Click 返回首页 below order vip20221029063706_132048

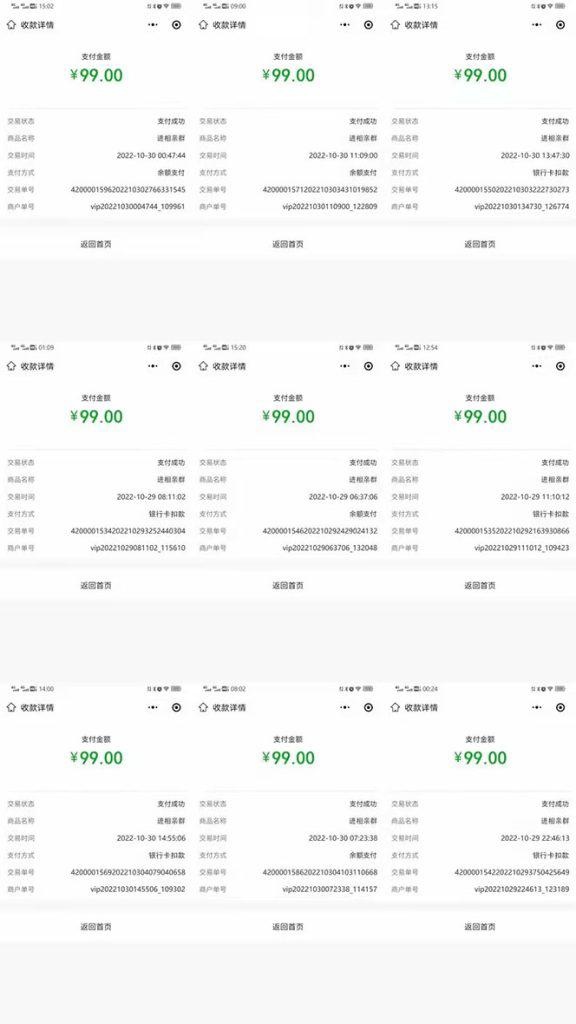click(x=288, y=586)
